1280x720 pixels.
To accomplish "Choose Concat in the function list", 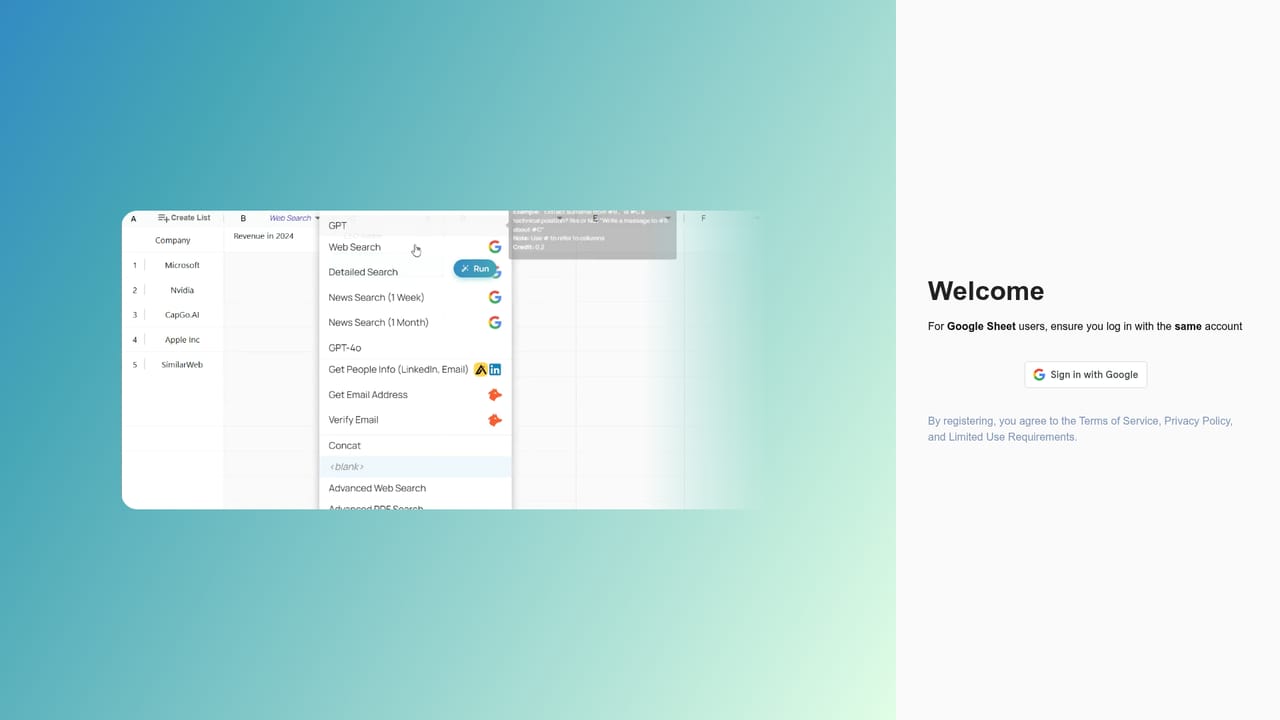I will (345, 446).
